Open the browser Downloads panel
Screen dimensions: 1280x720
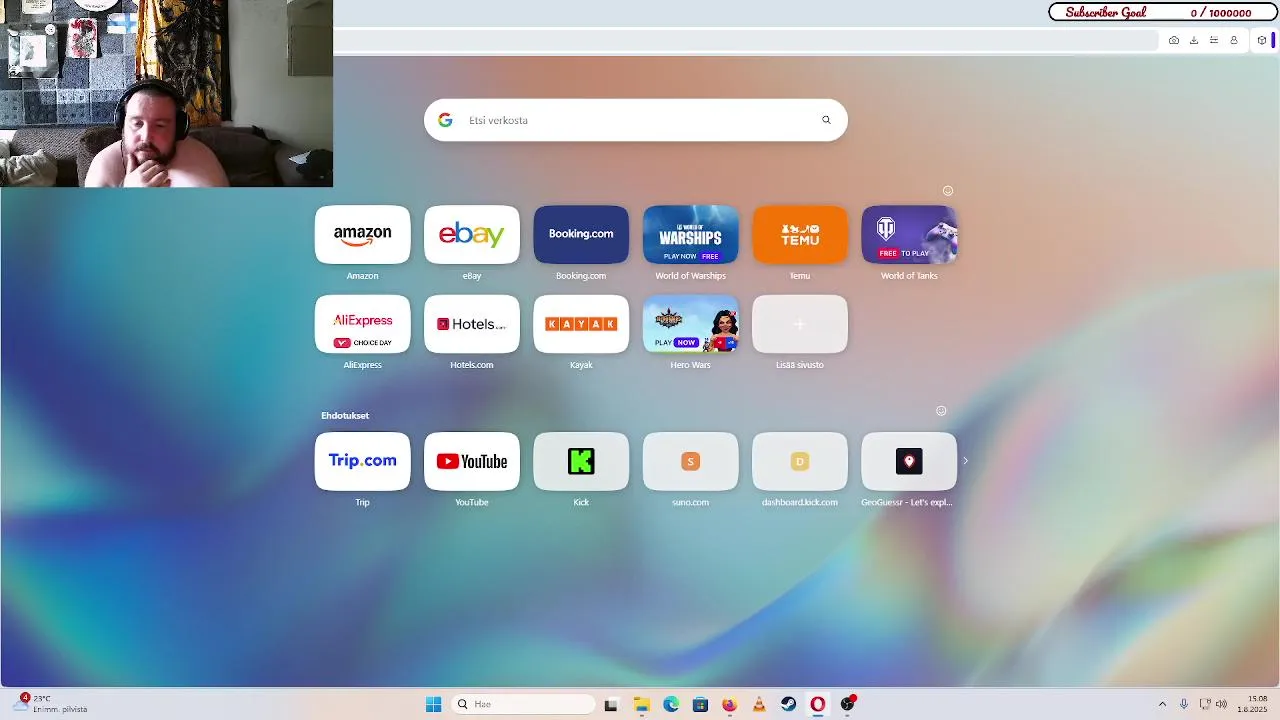(1194, 40)
